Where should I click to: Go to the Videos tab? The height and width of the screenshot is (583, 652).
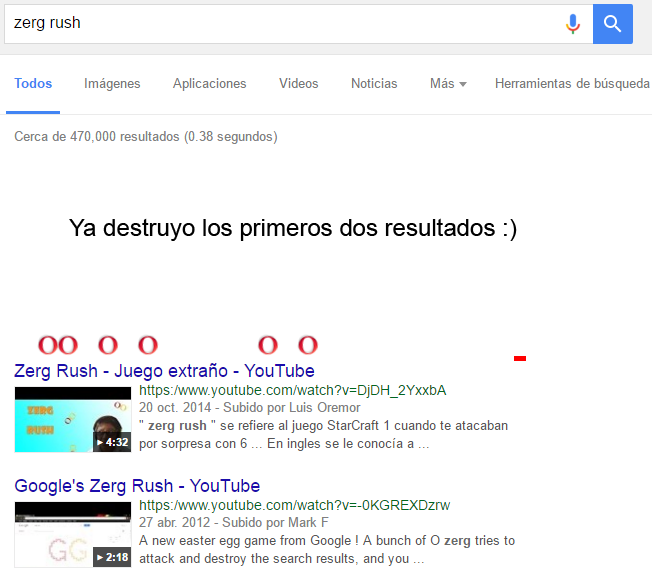(299, 84)
